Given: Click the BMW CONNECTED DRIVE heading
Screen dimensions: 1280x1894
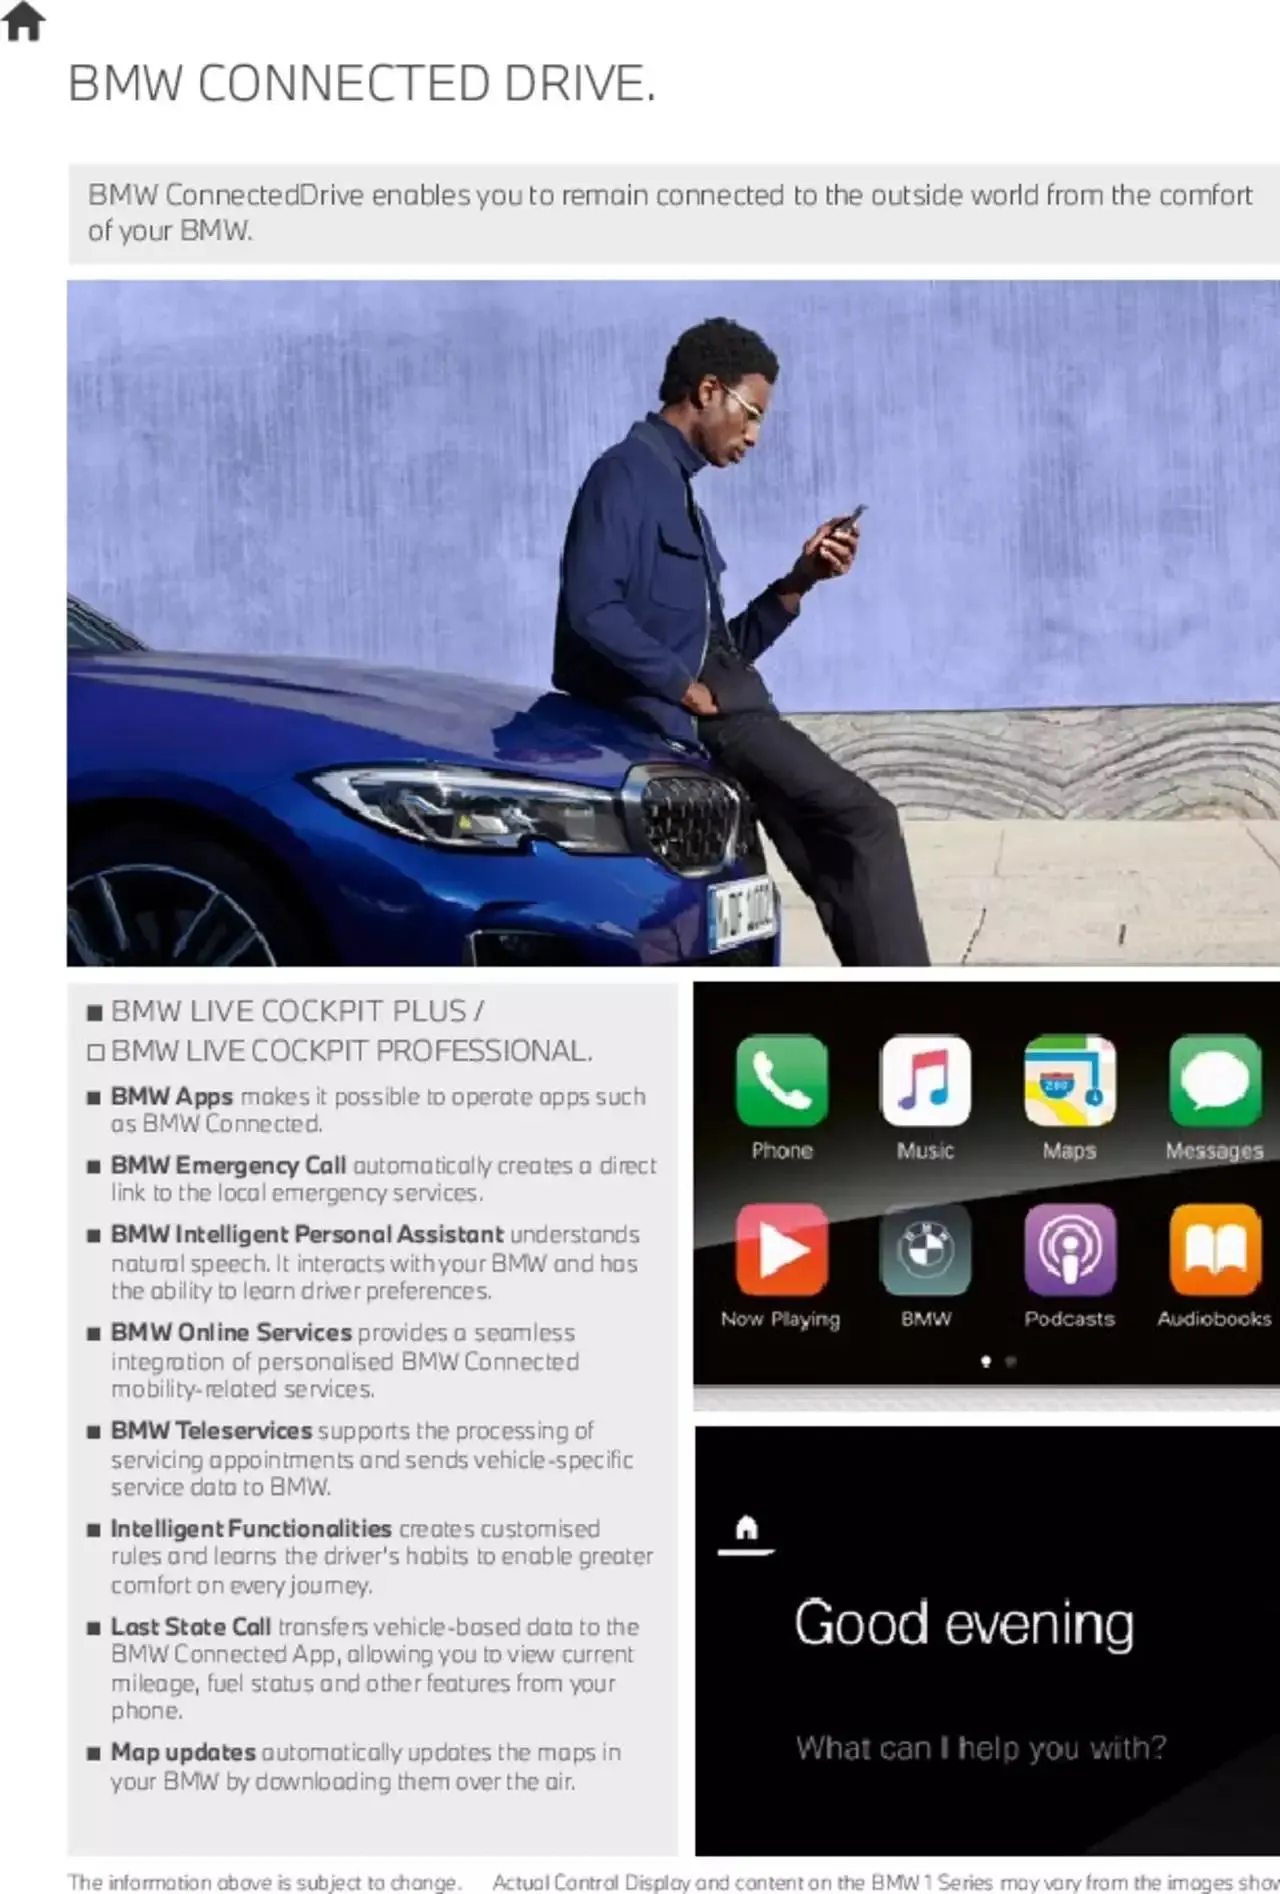Looking at the screenshot, I should [362, 83].
